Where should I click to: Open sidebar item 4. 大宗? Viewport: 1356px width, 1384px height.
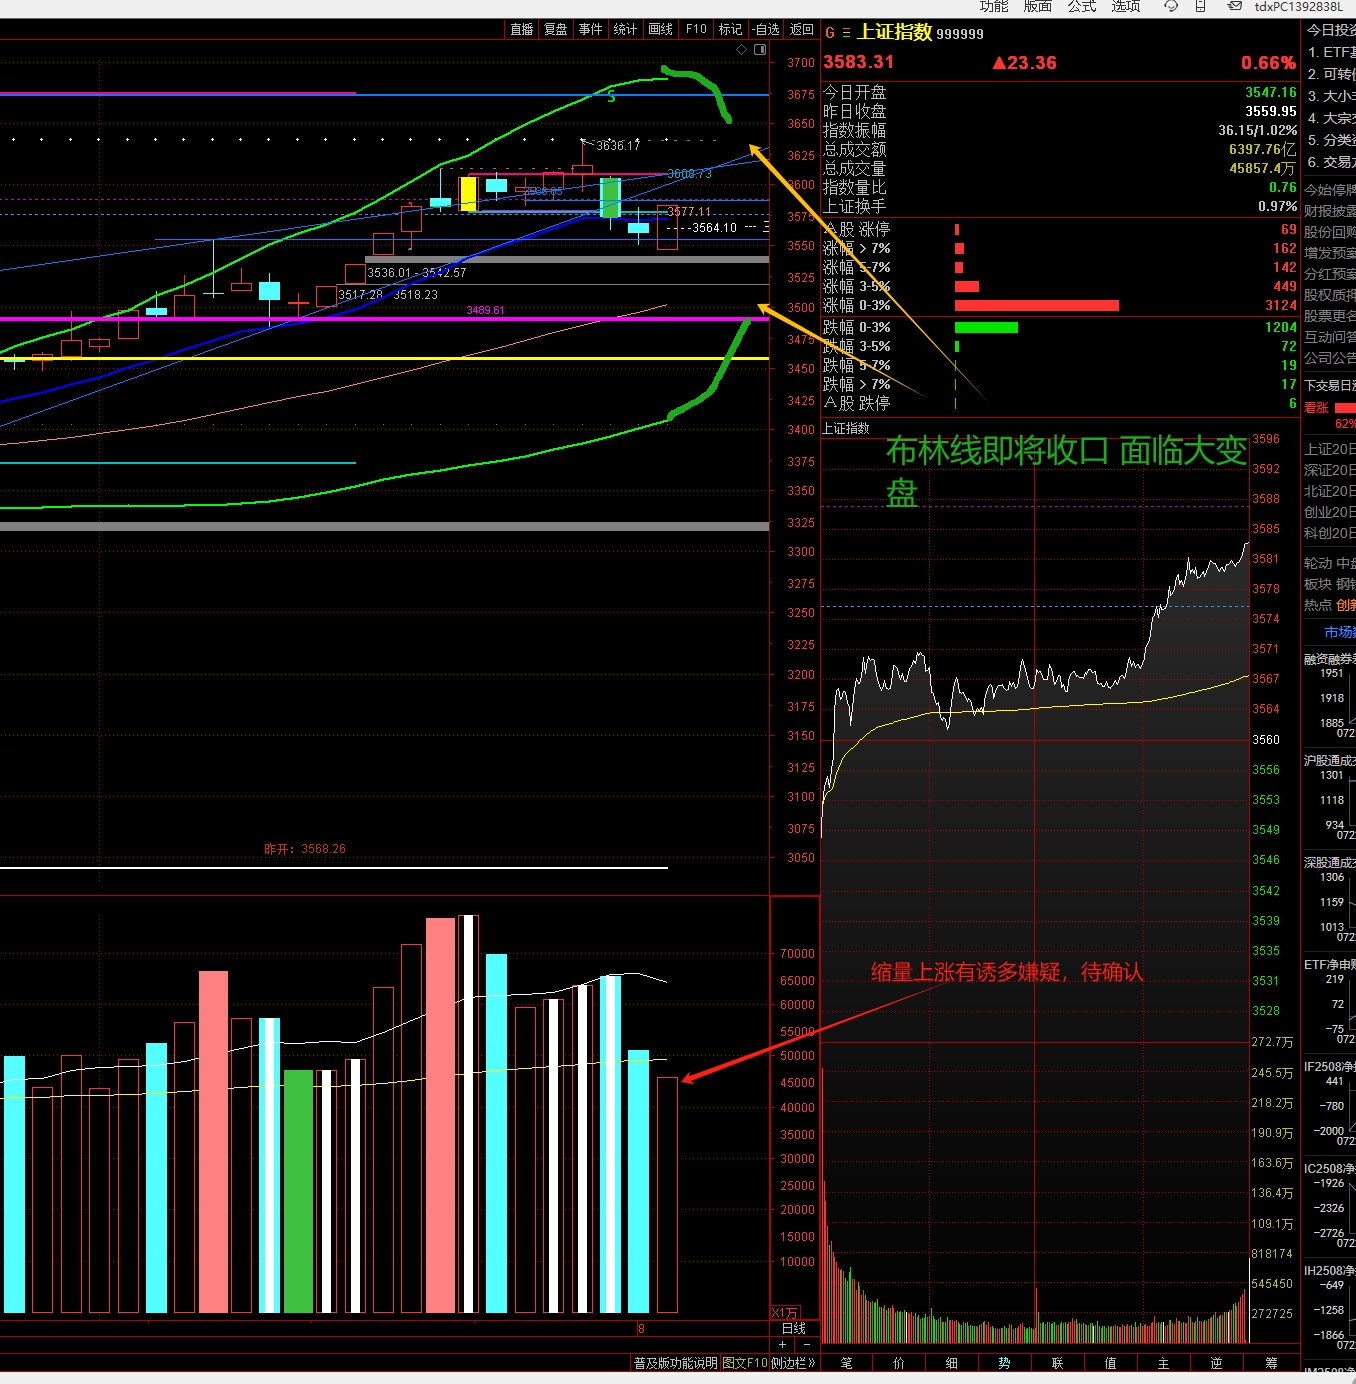click(x=1331, y=118)
